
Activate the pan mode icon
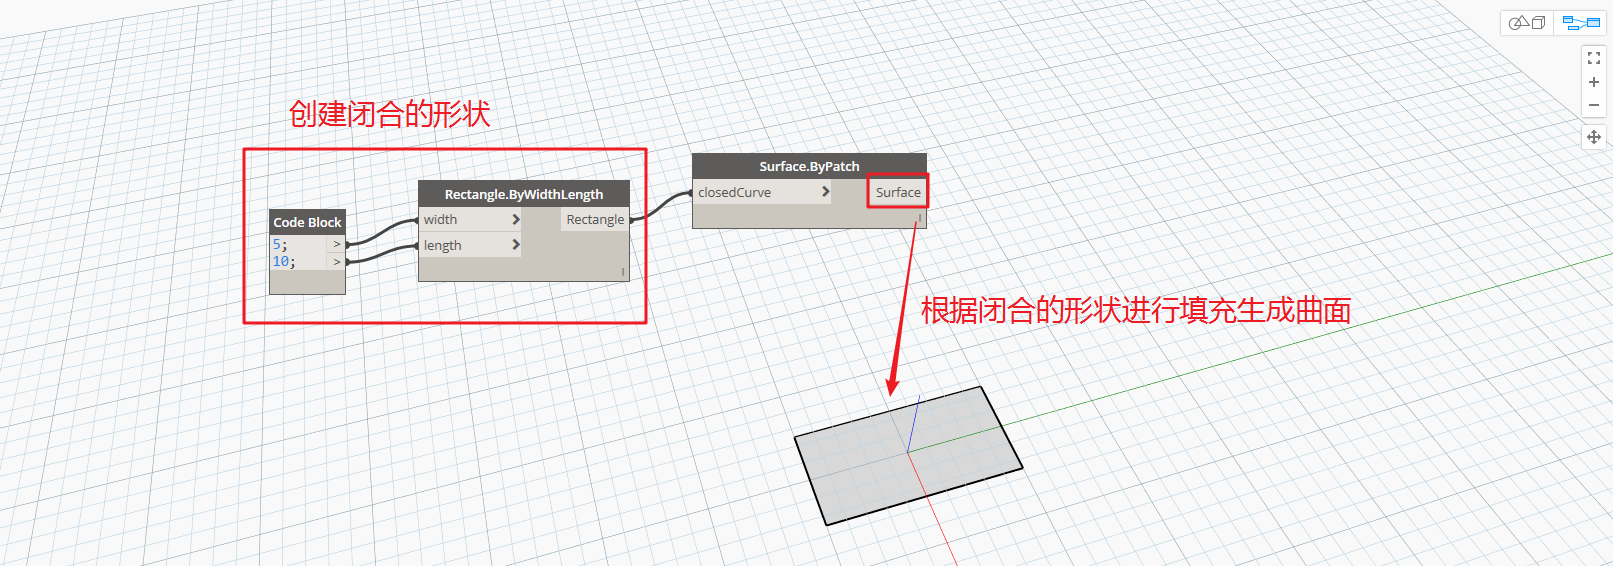[x=1594, y=137]
